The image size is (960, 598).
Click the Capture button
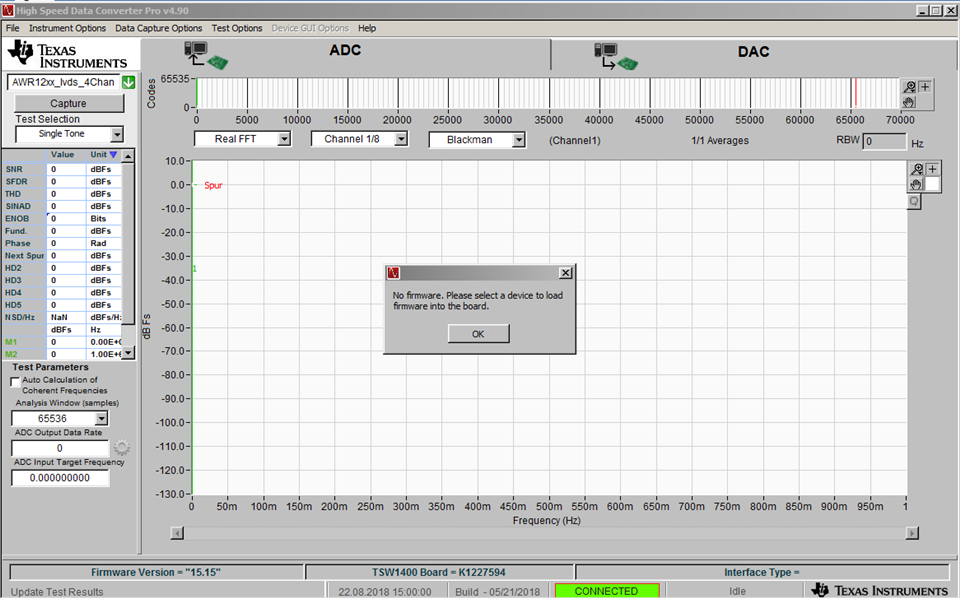point(69,103)
